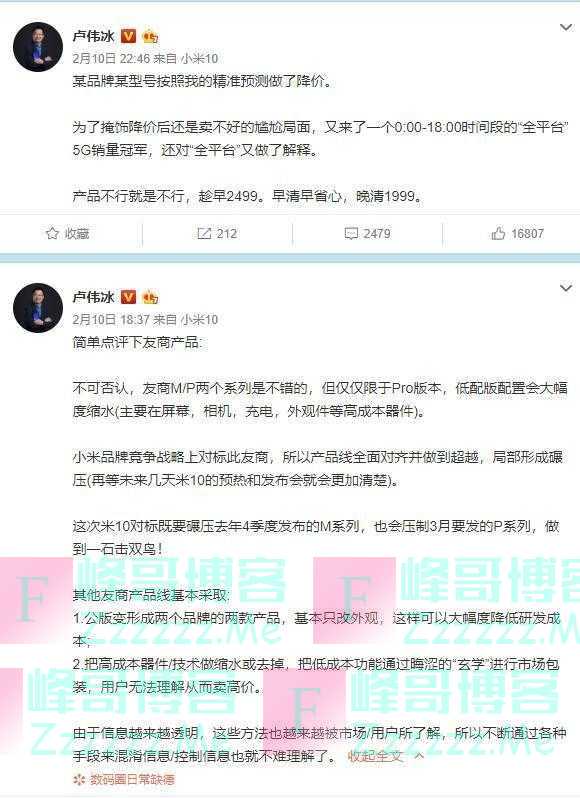Open 卢伟冰 profile name on second post
This screenshot has width=580, height=798.
point(94,297)
